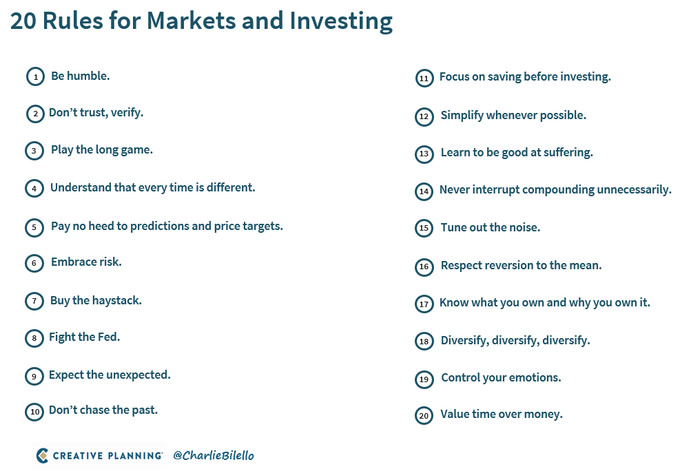The height and width of the screenshot is (471, 680).
Task: Select the circled number 8 badge
Action: tap(35, 338)
